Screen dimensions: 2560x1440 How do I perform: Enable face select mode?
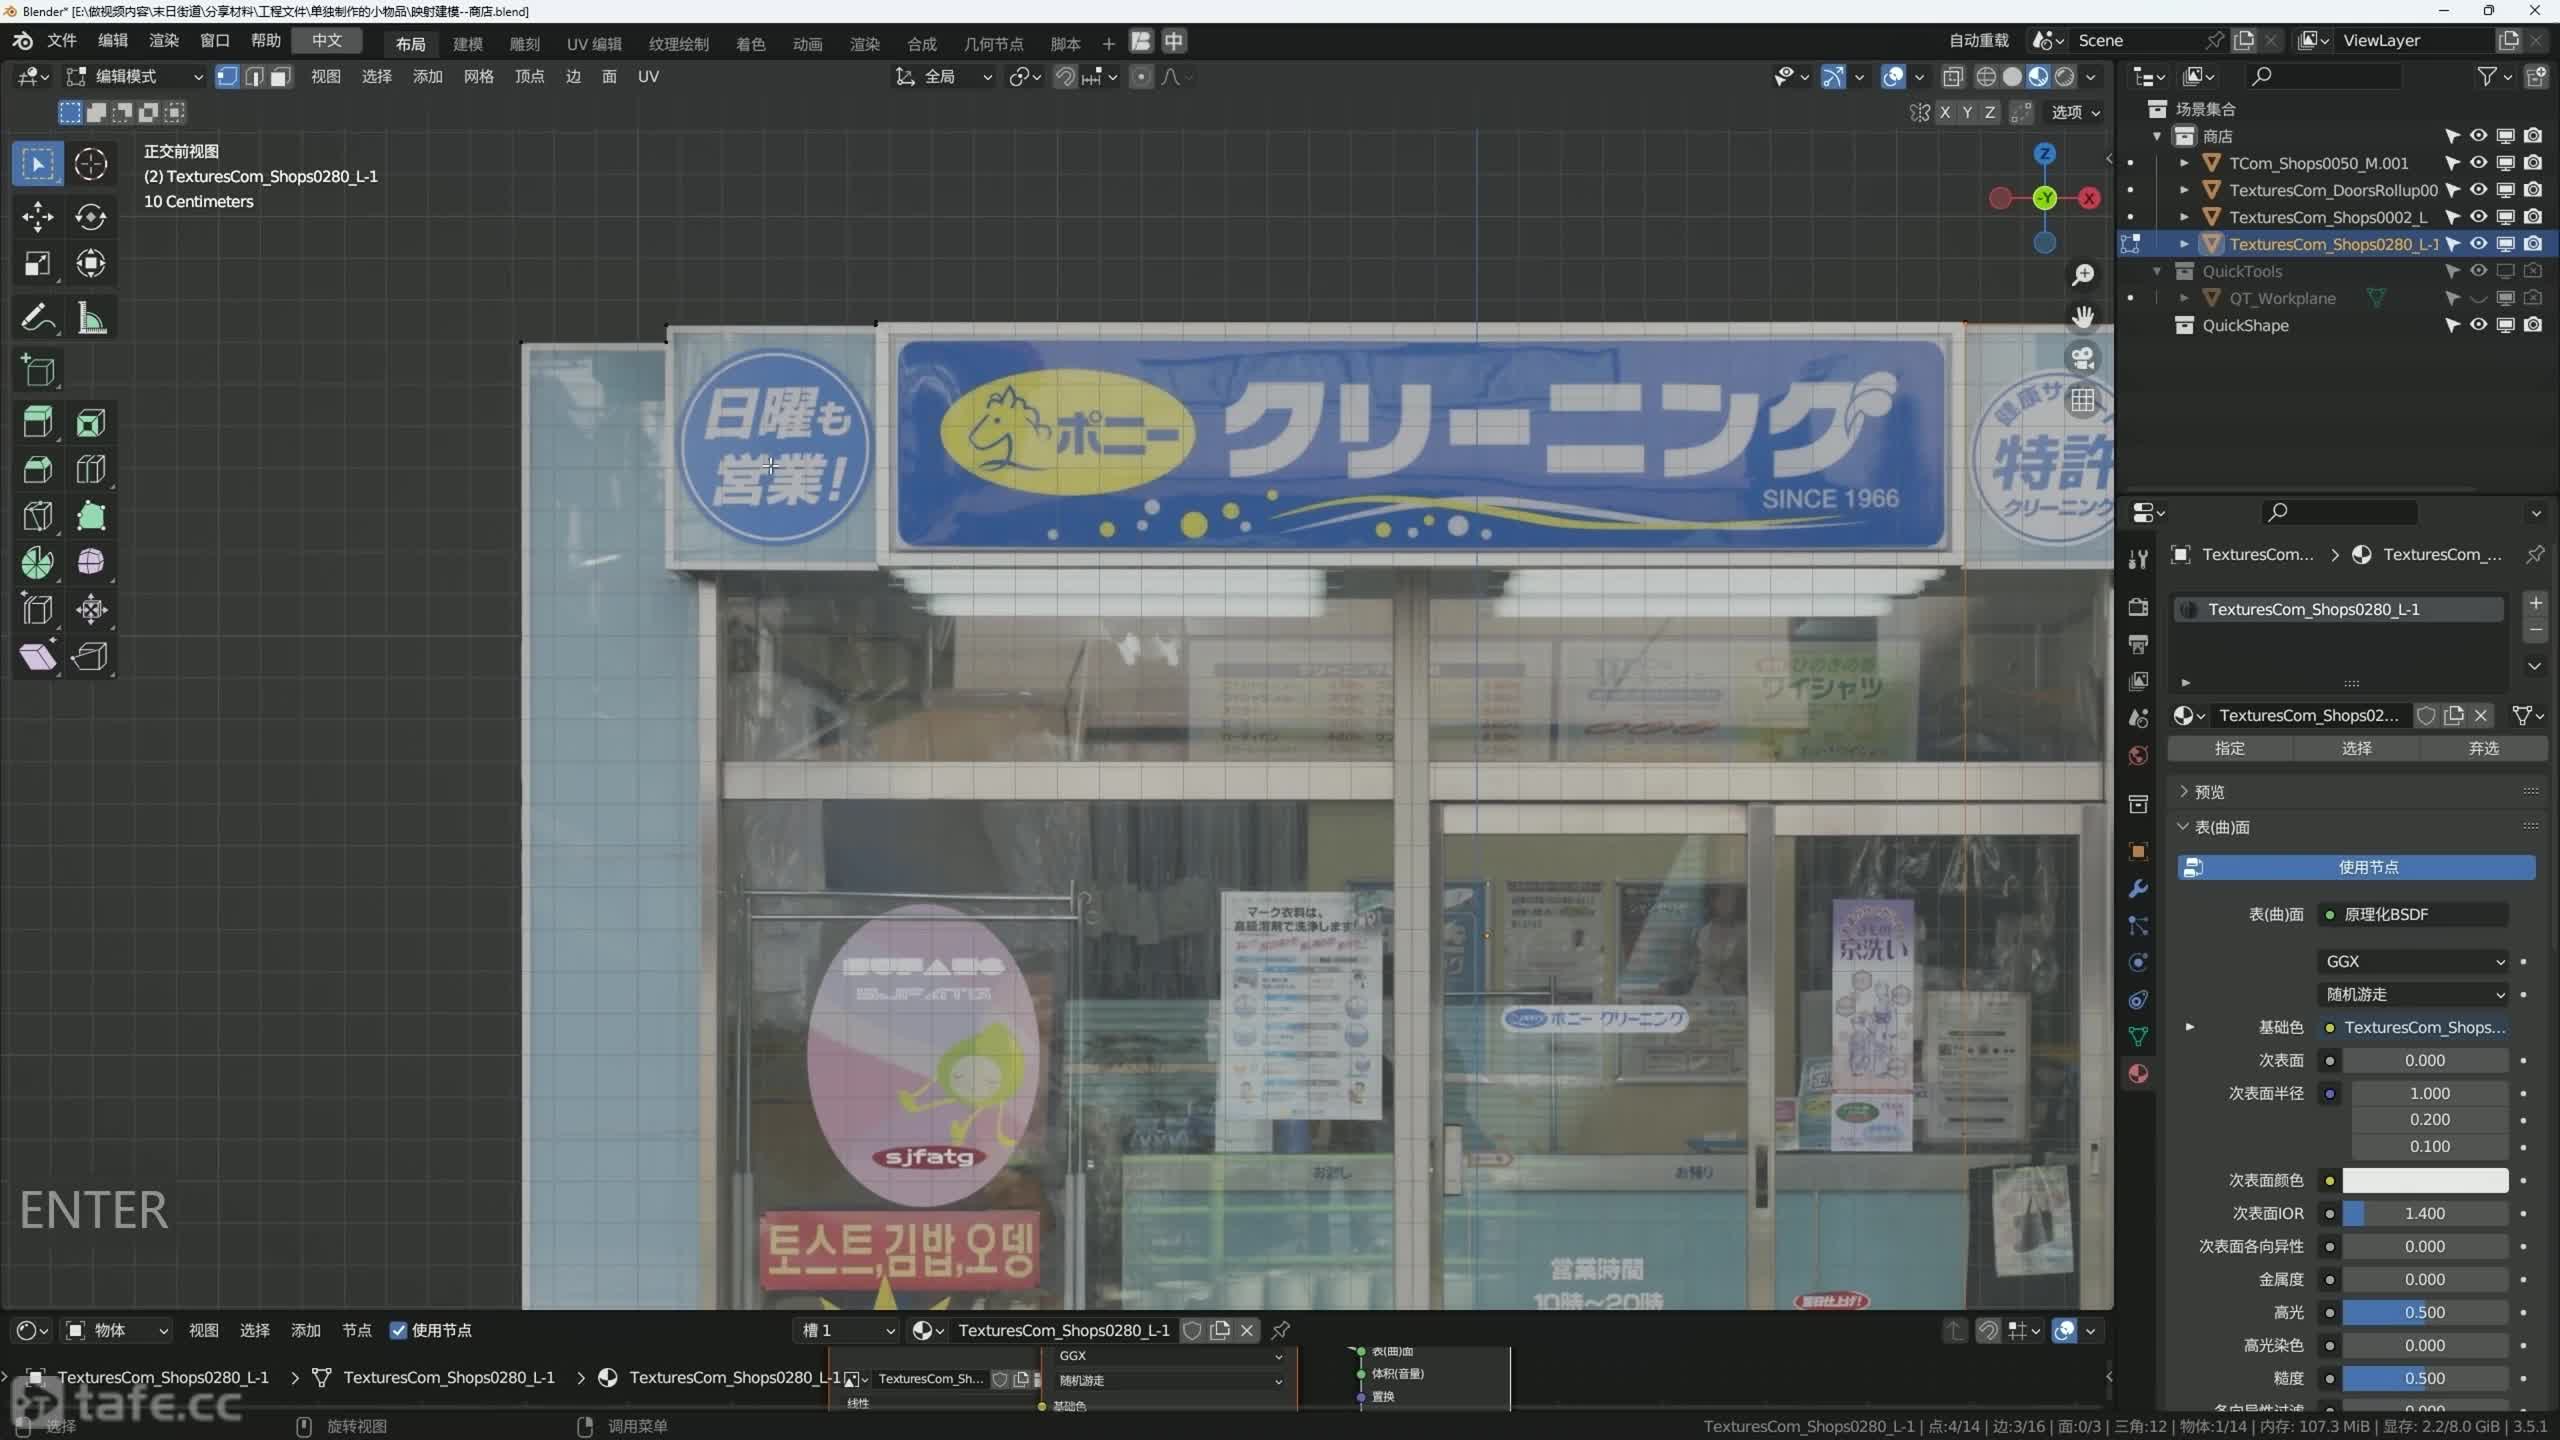tap(281, 77)
